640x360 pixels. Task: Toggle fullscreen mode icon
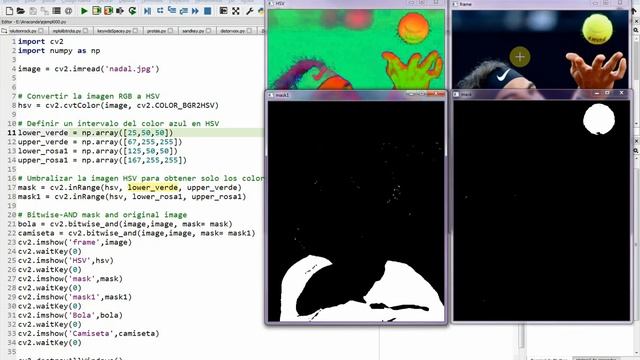coord(236,11)
